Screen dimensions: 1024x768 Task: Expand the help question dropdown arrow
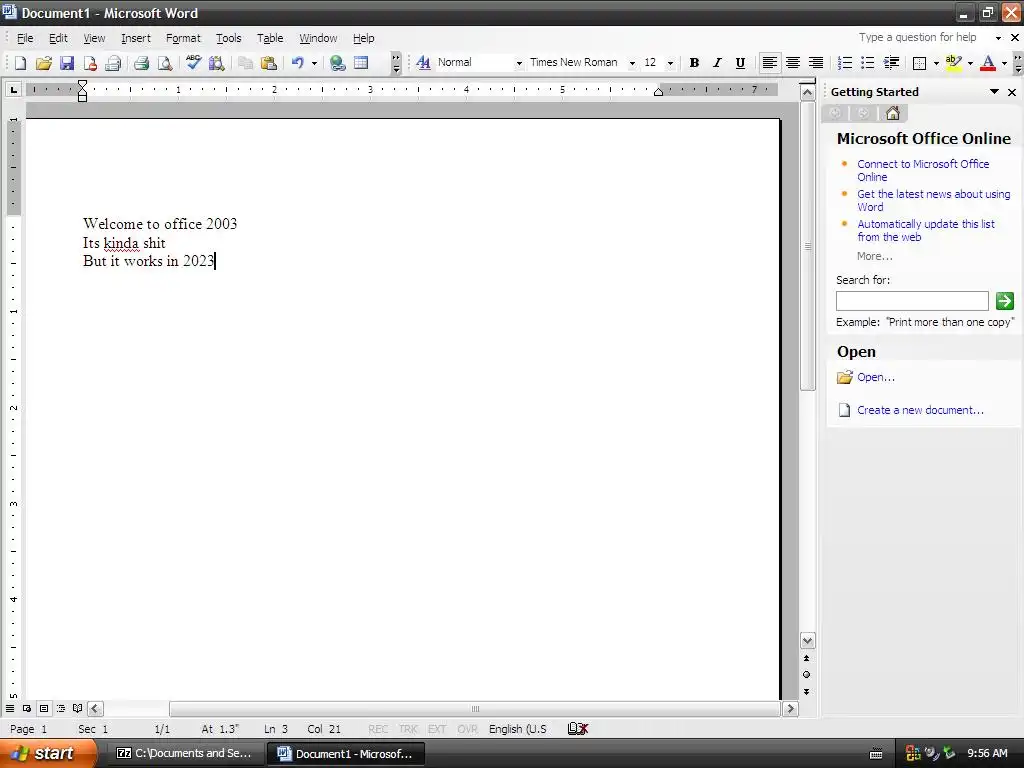tap(998, 38)
